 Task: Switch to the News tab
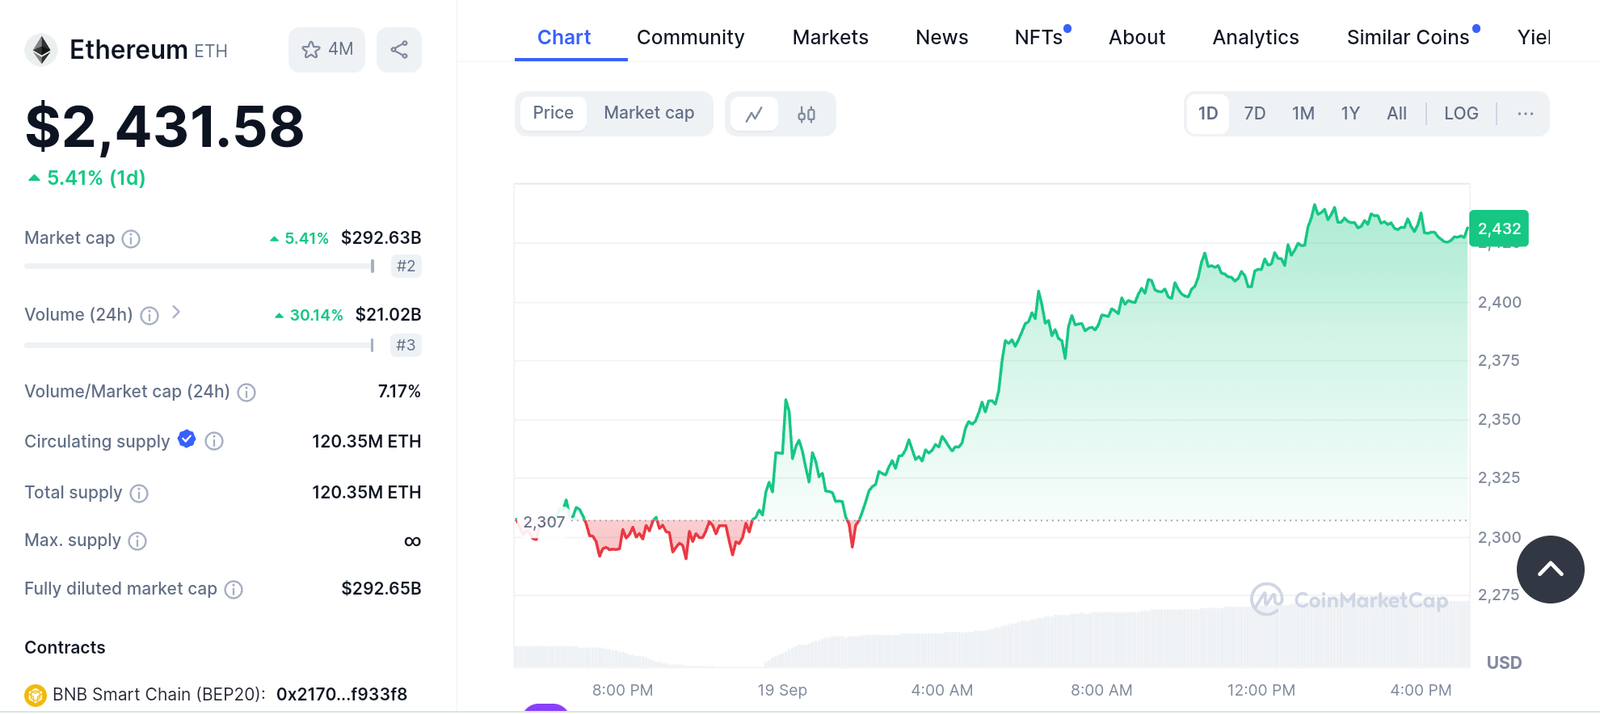(x=941, y=38)
